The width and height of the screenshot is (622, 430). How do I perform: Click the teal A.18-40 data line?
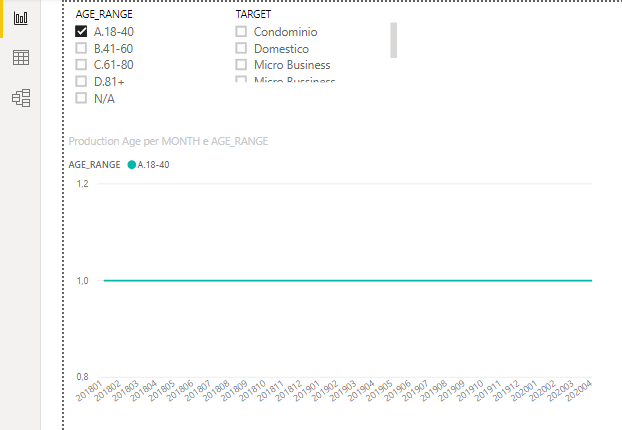coord(347,280)
